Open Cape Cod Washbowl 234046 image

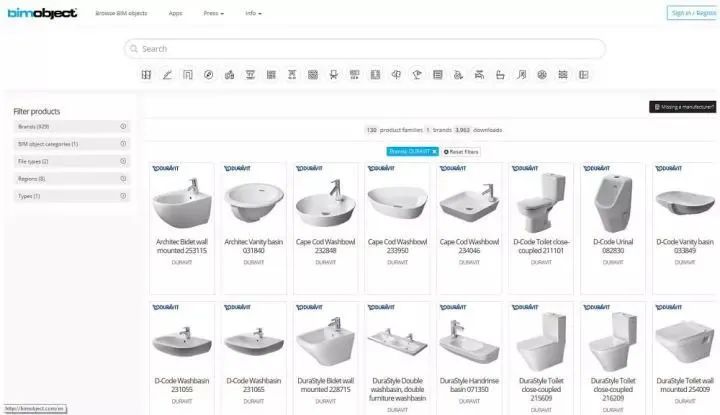pos(469,202)
